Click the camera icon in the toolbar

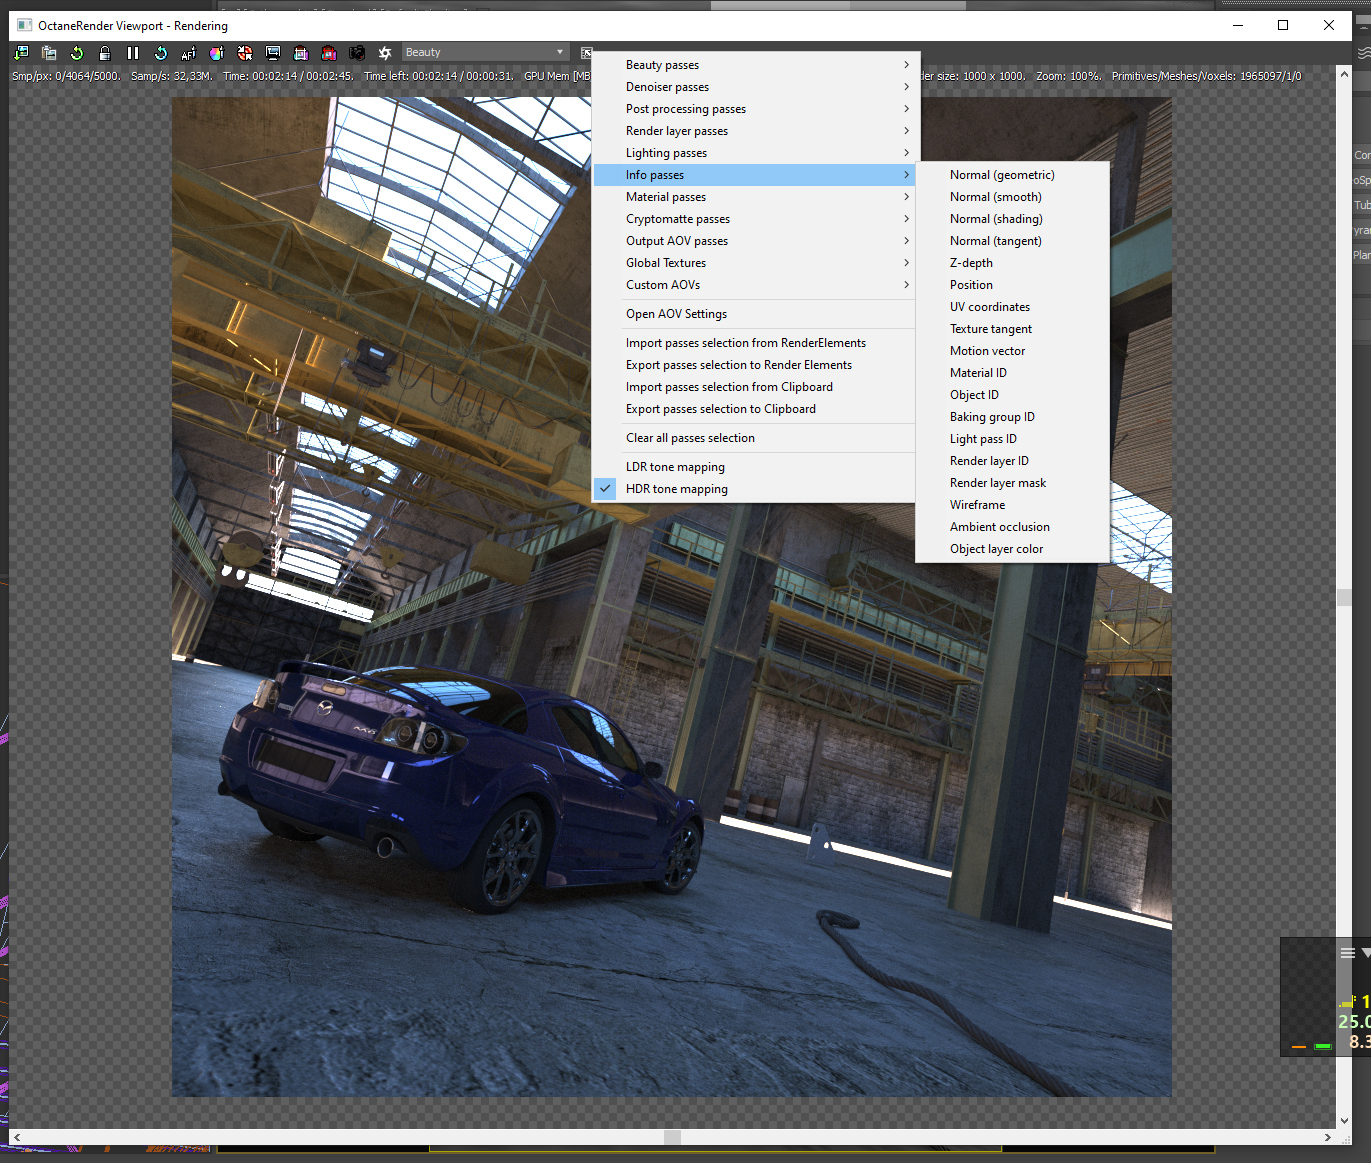coord(357,53)
